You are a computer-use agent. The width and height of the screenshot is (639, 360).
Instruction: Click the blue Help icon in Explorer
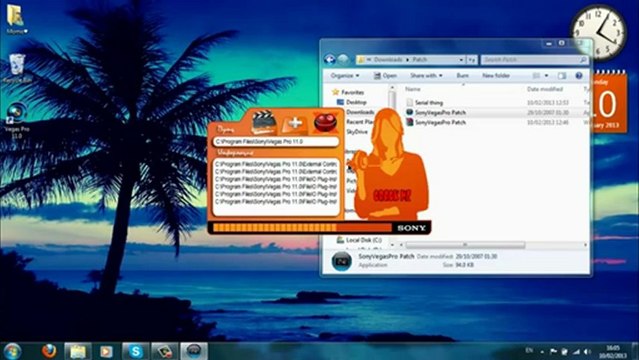click(x=579, y=76)
